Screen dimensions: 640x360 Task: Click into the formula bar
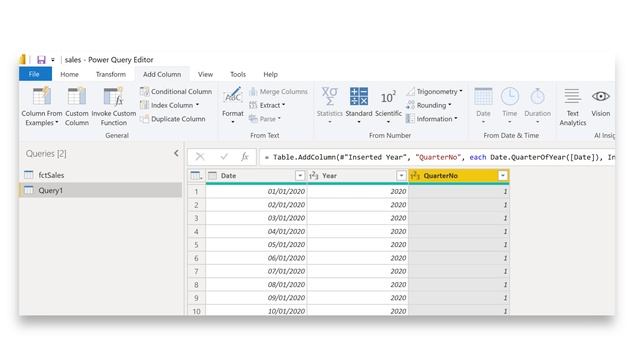click(438, 157)
